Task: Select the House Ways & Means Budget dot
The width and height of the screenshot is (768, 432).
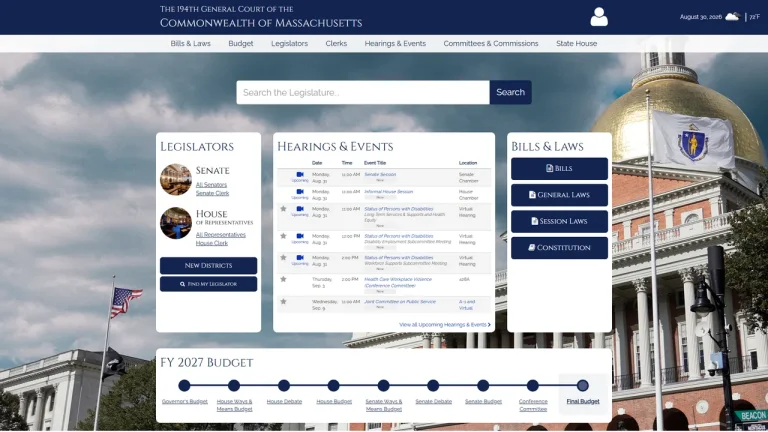Action: pyautogui.click(x=234, y=385)
